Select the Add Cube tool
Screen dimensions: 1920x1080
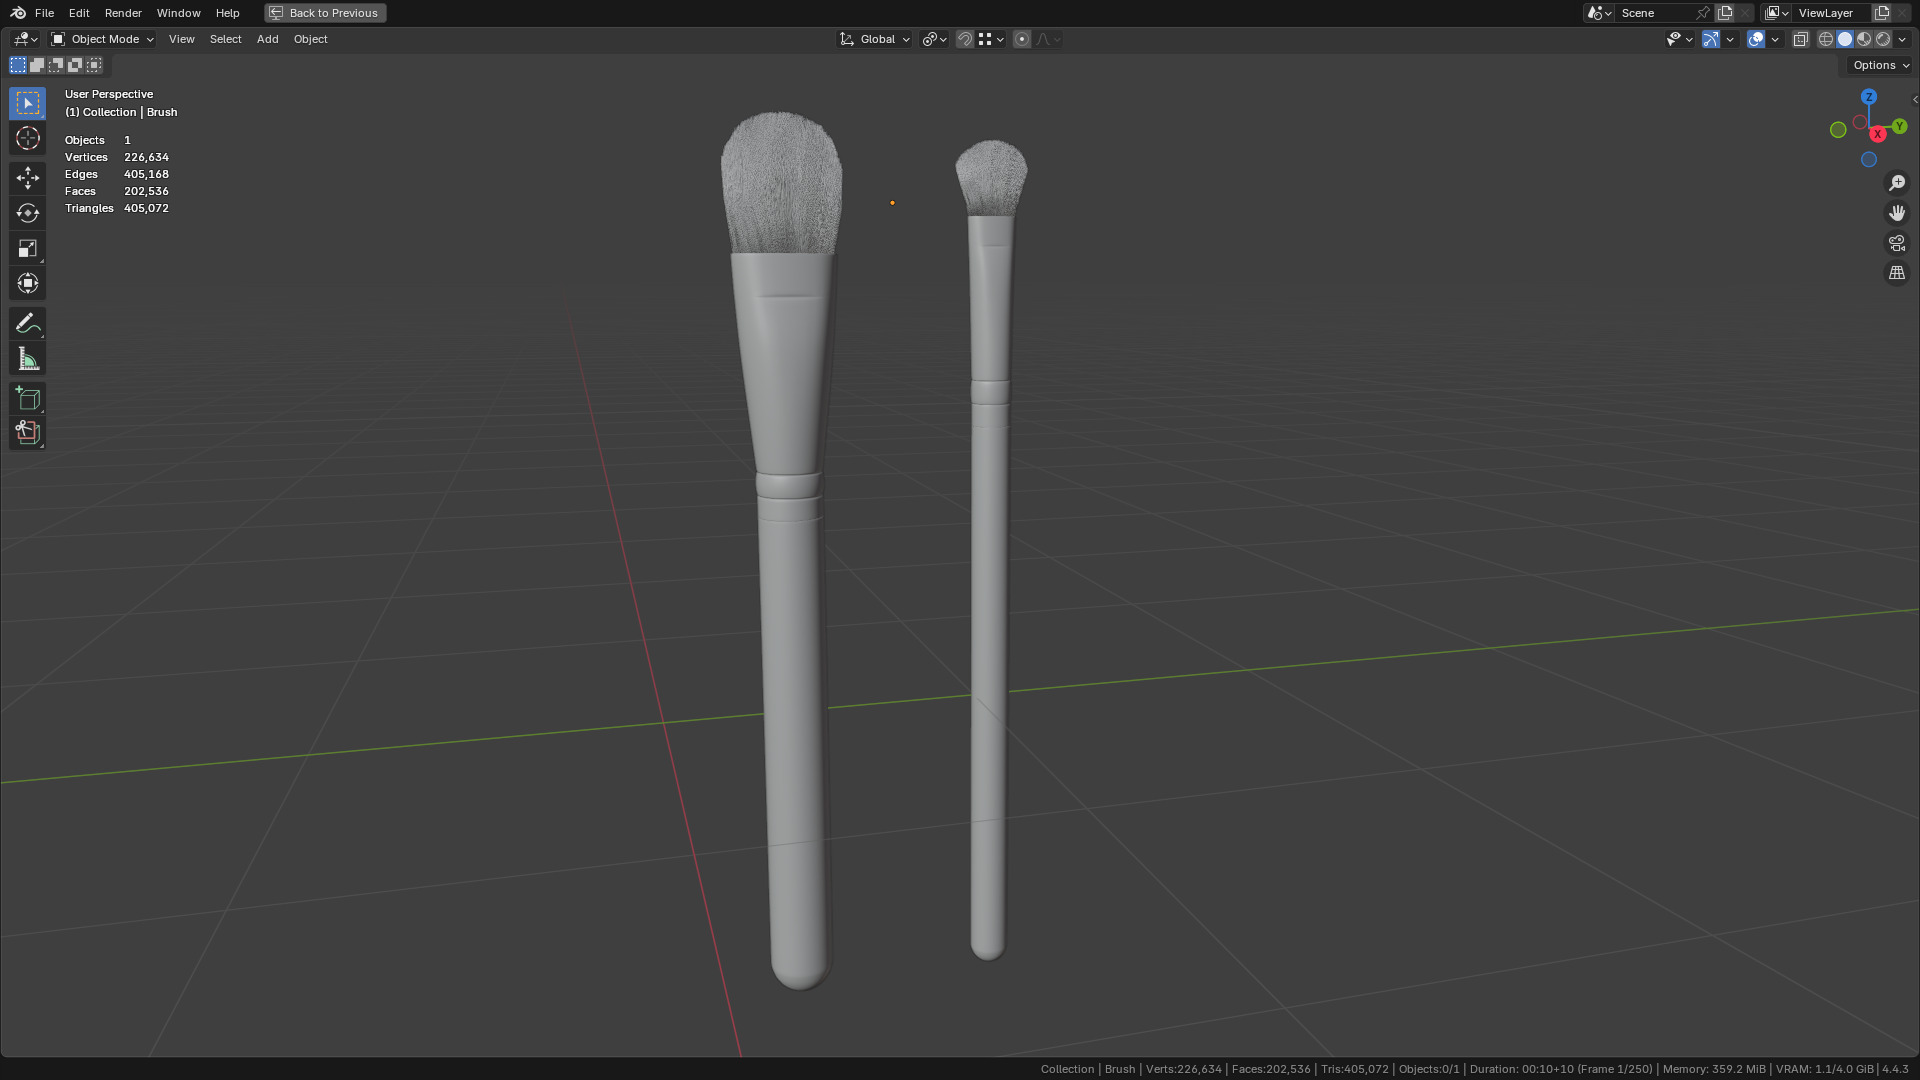click(27, 398)
